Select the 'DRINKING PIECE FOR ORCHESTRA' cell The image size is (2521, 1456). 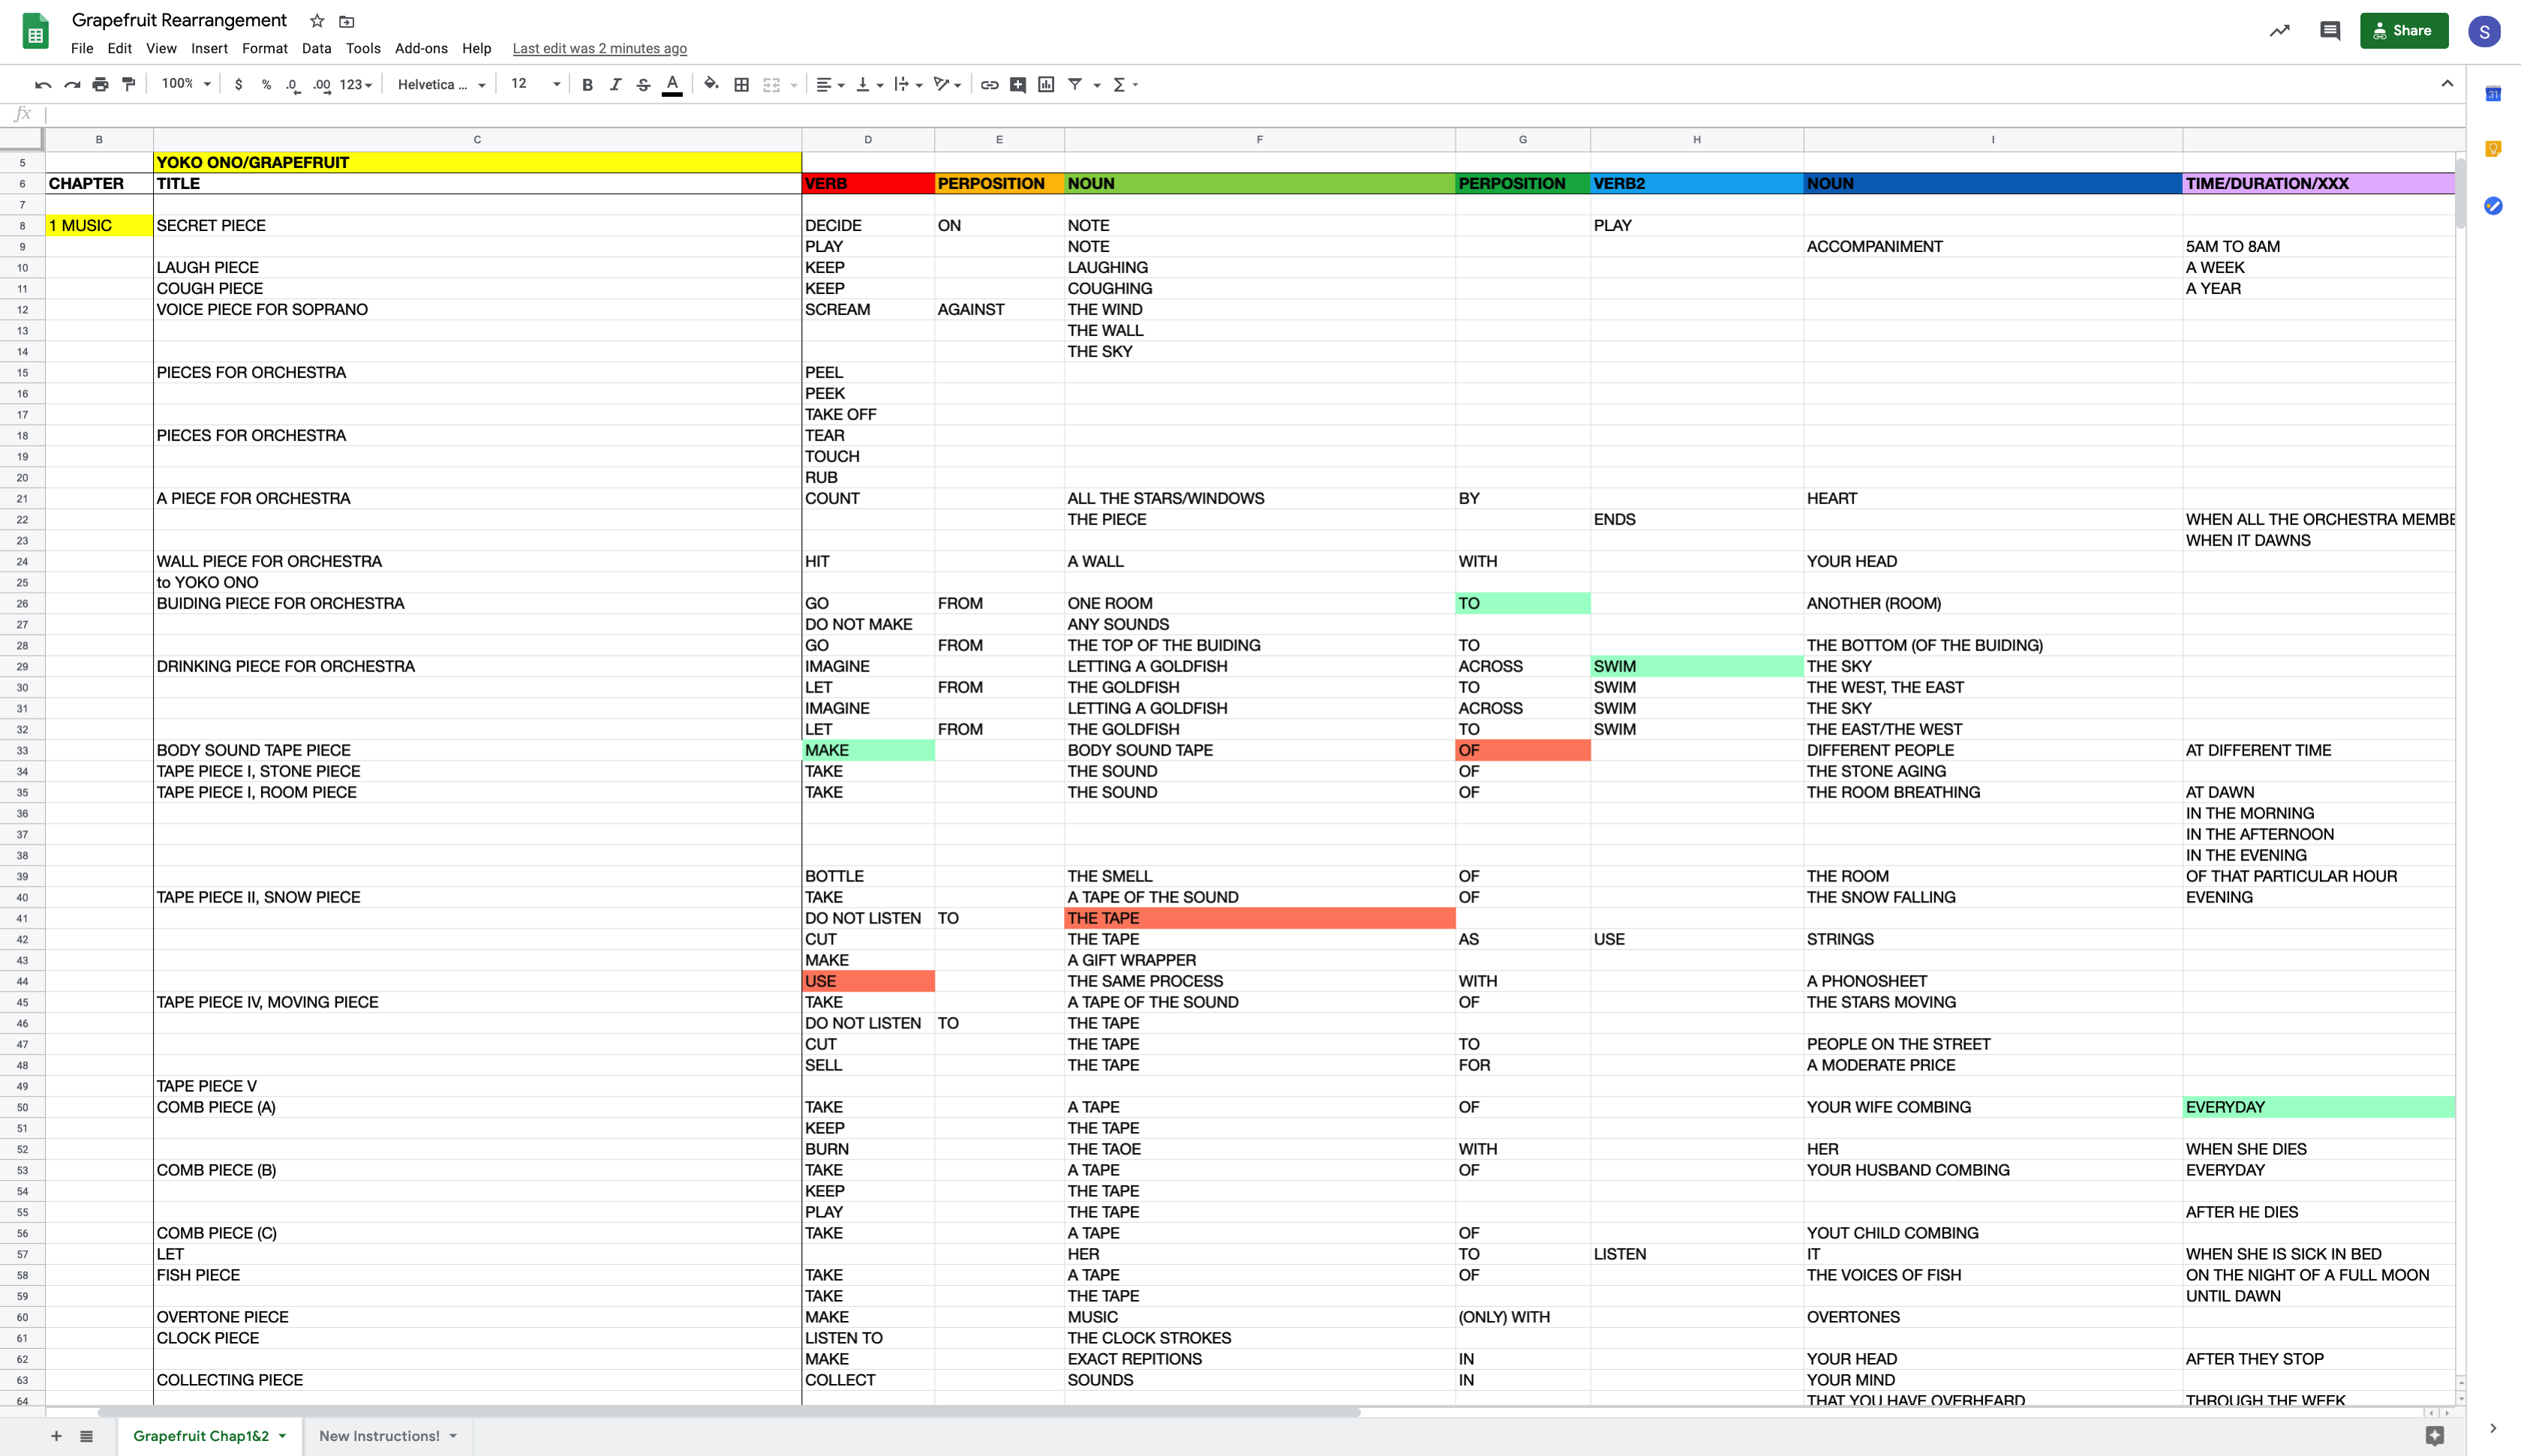pos(477,666)
